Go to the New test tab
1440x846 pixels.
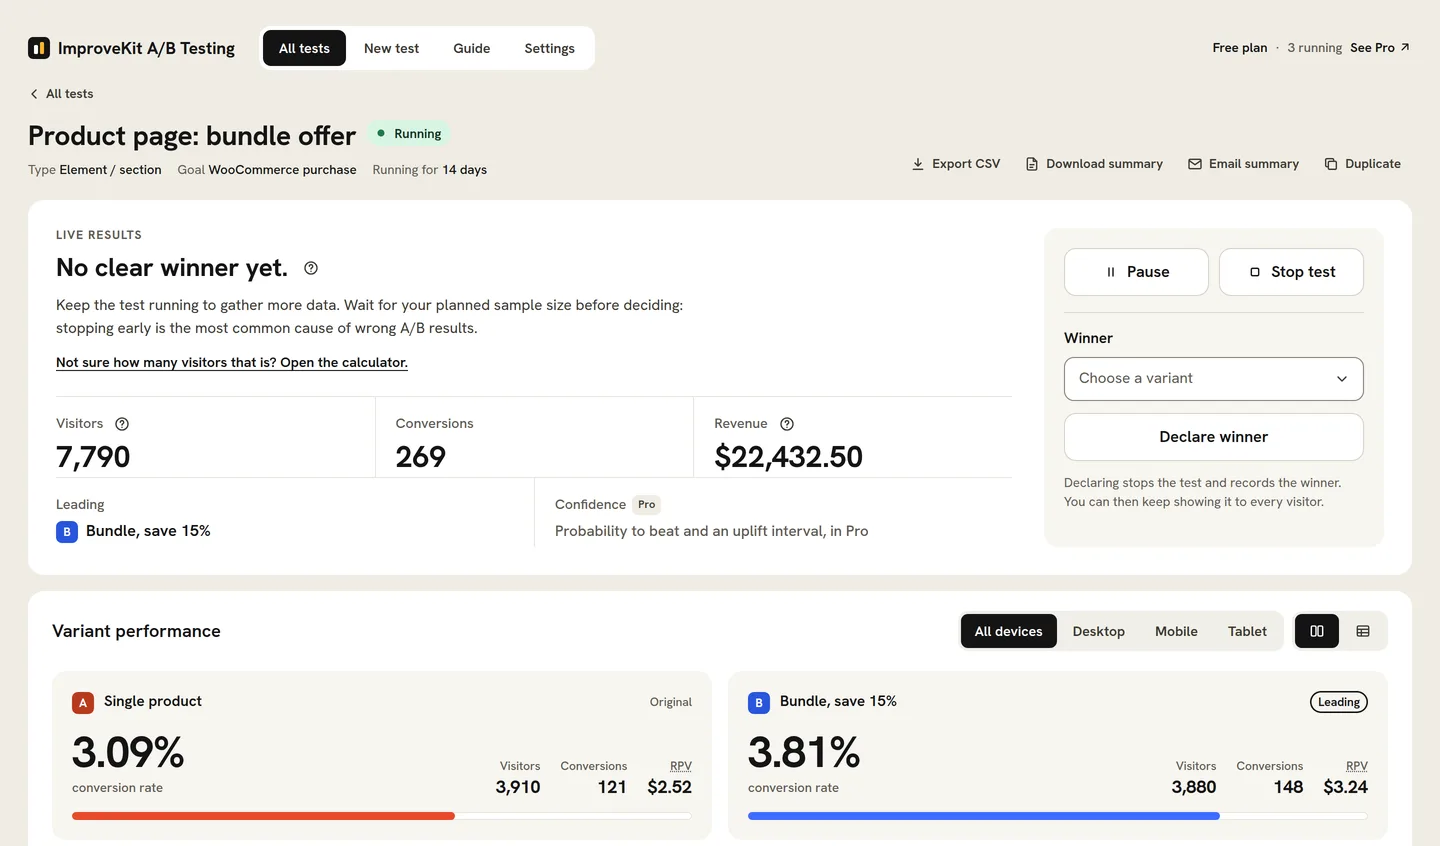(392, 48)
